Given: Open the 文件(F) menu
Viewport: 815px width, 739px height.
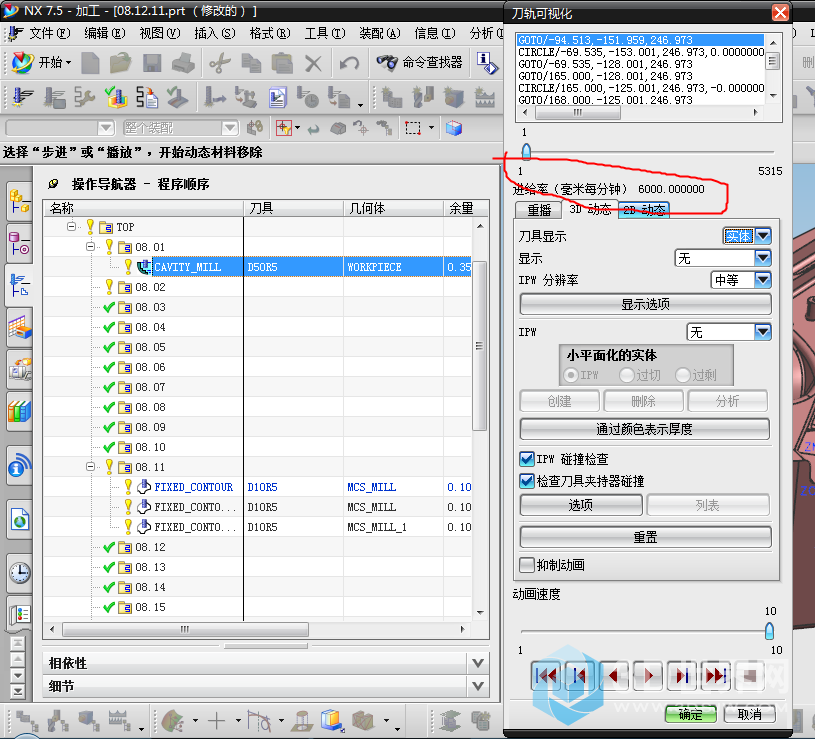Looking at the screenshot, I should [x=49, y=33].
